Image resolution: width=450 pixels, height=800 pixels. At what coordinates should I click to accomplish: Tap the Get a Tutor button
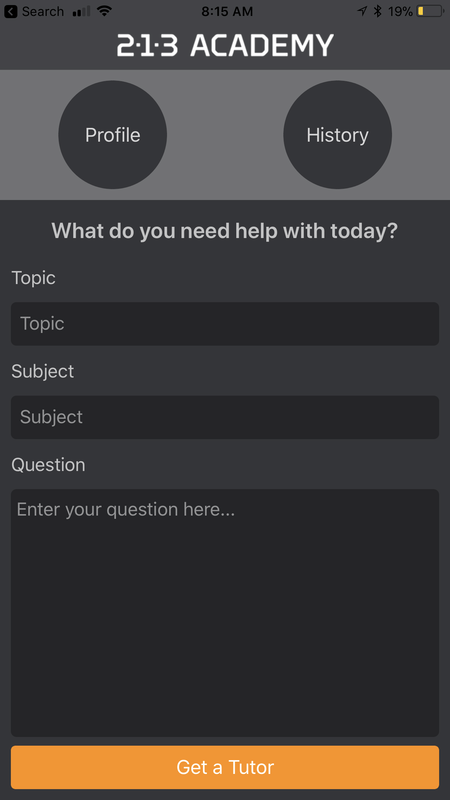click(225, 767)
